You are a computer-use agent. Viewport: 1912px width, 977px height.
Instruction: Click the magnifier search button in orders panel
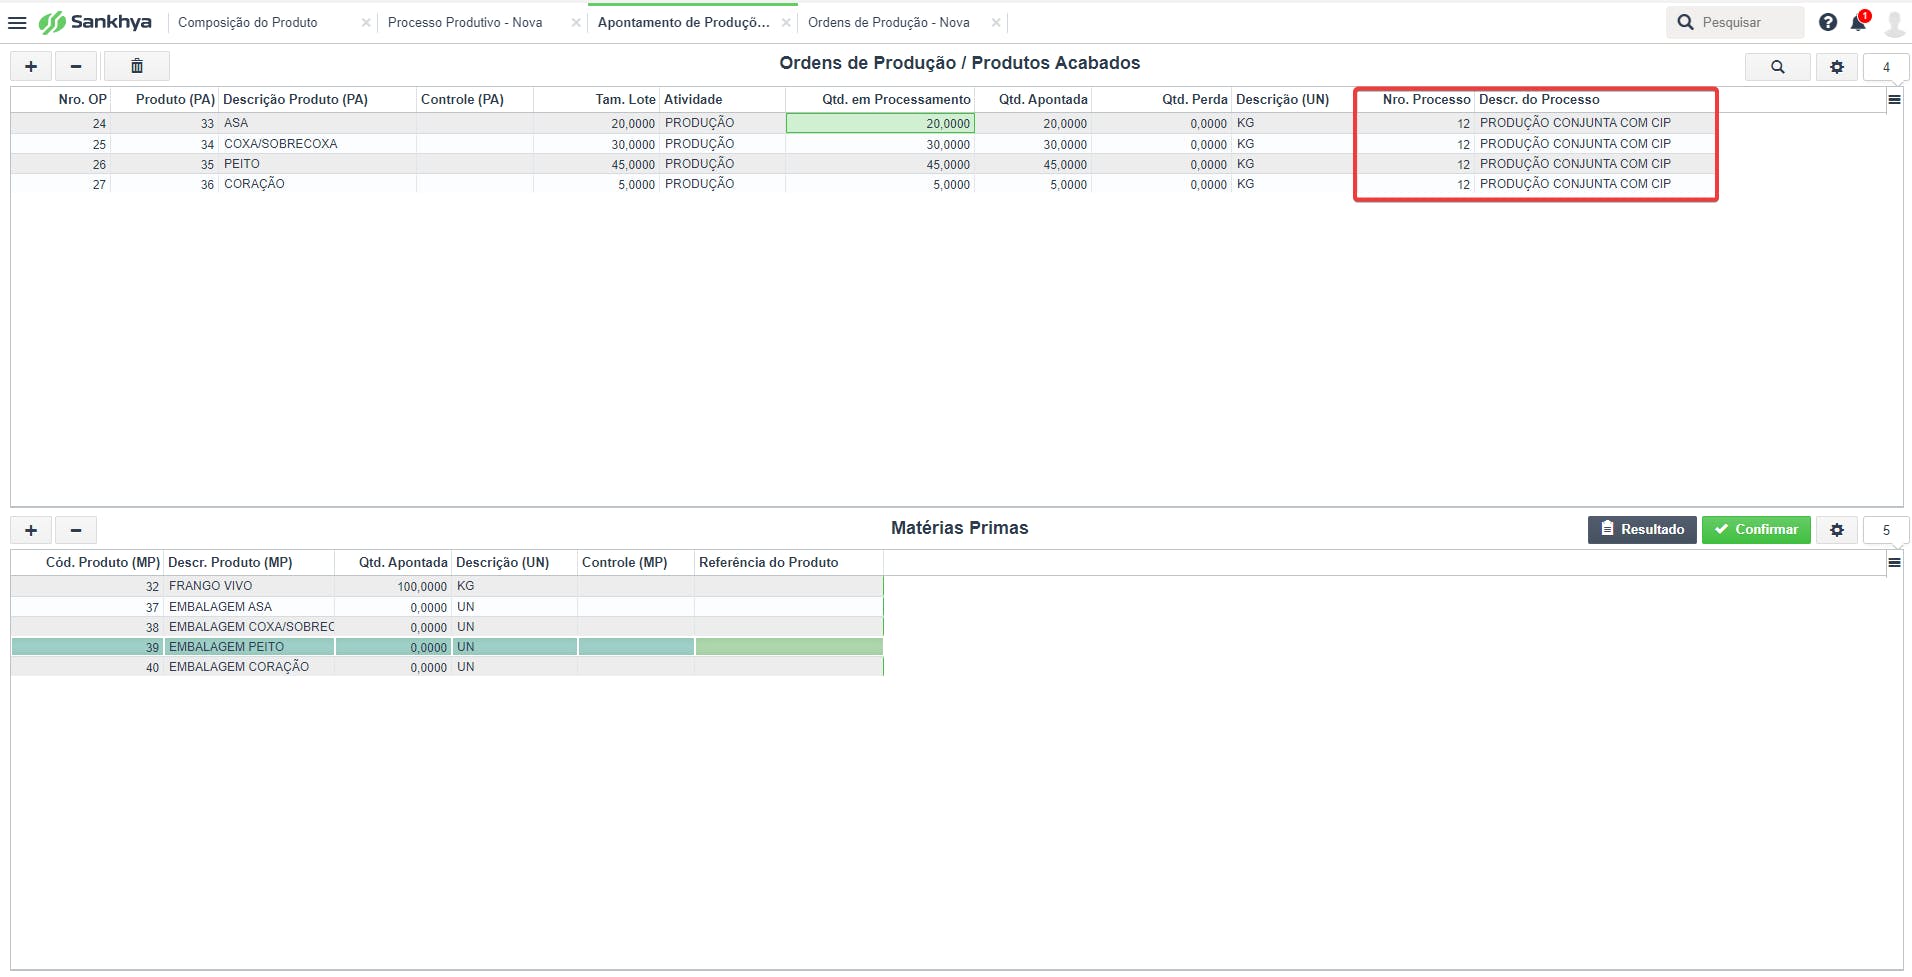(1777, 67)
